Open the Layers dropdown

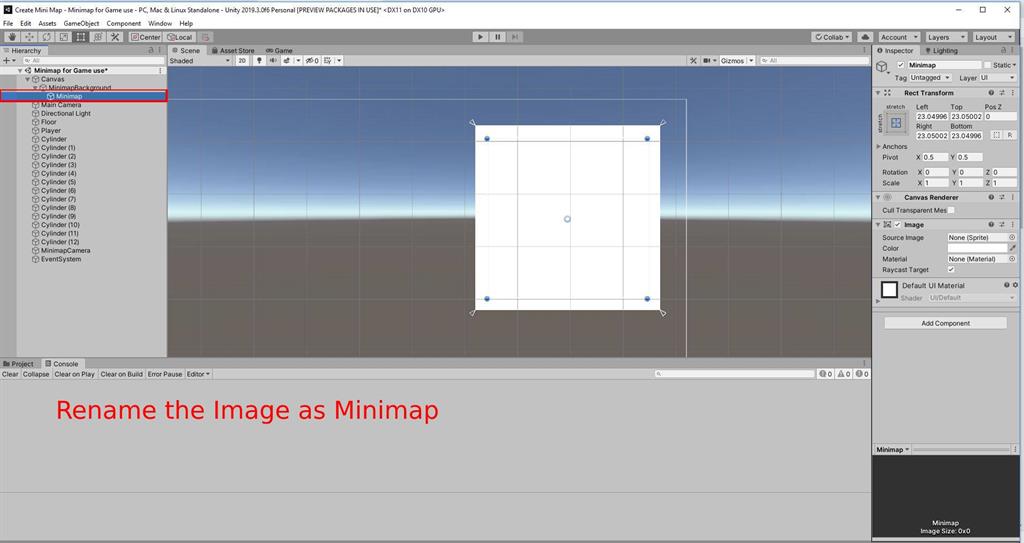pos(946,37)
